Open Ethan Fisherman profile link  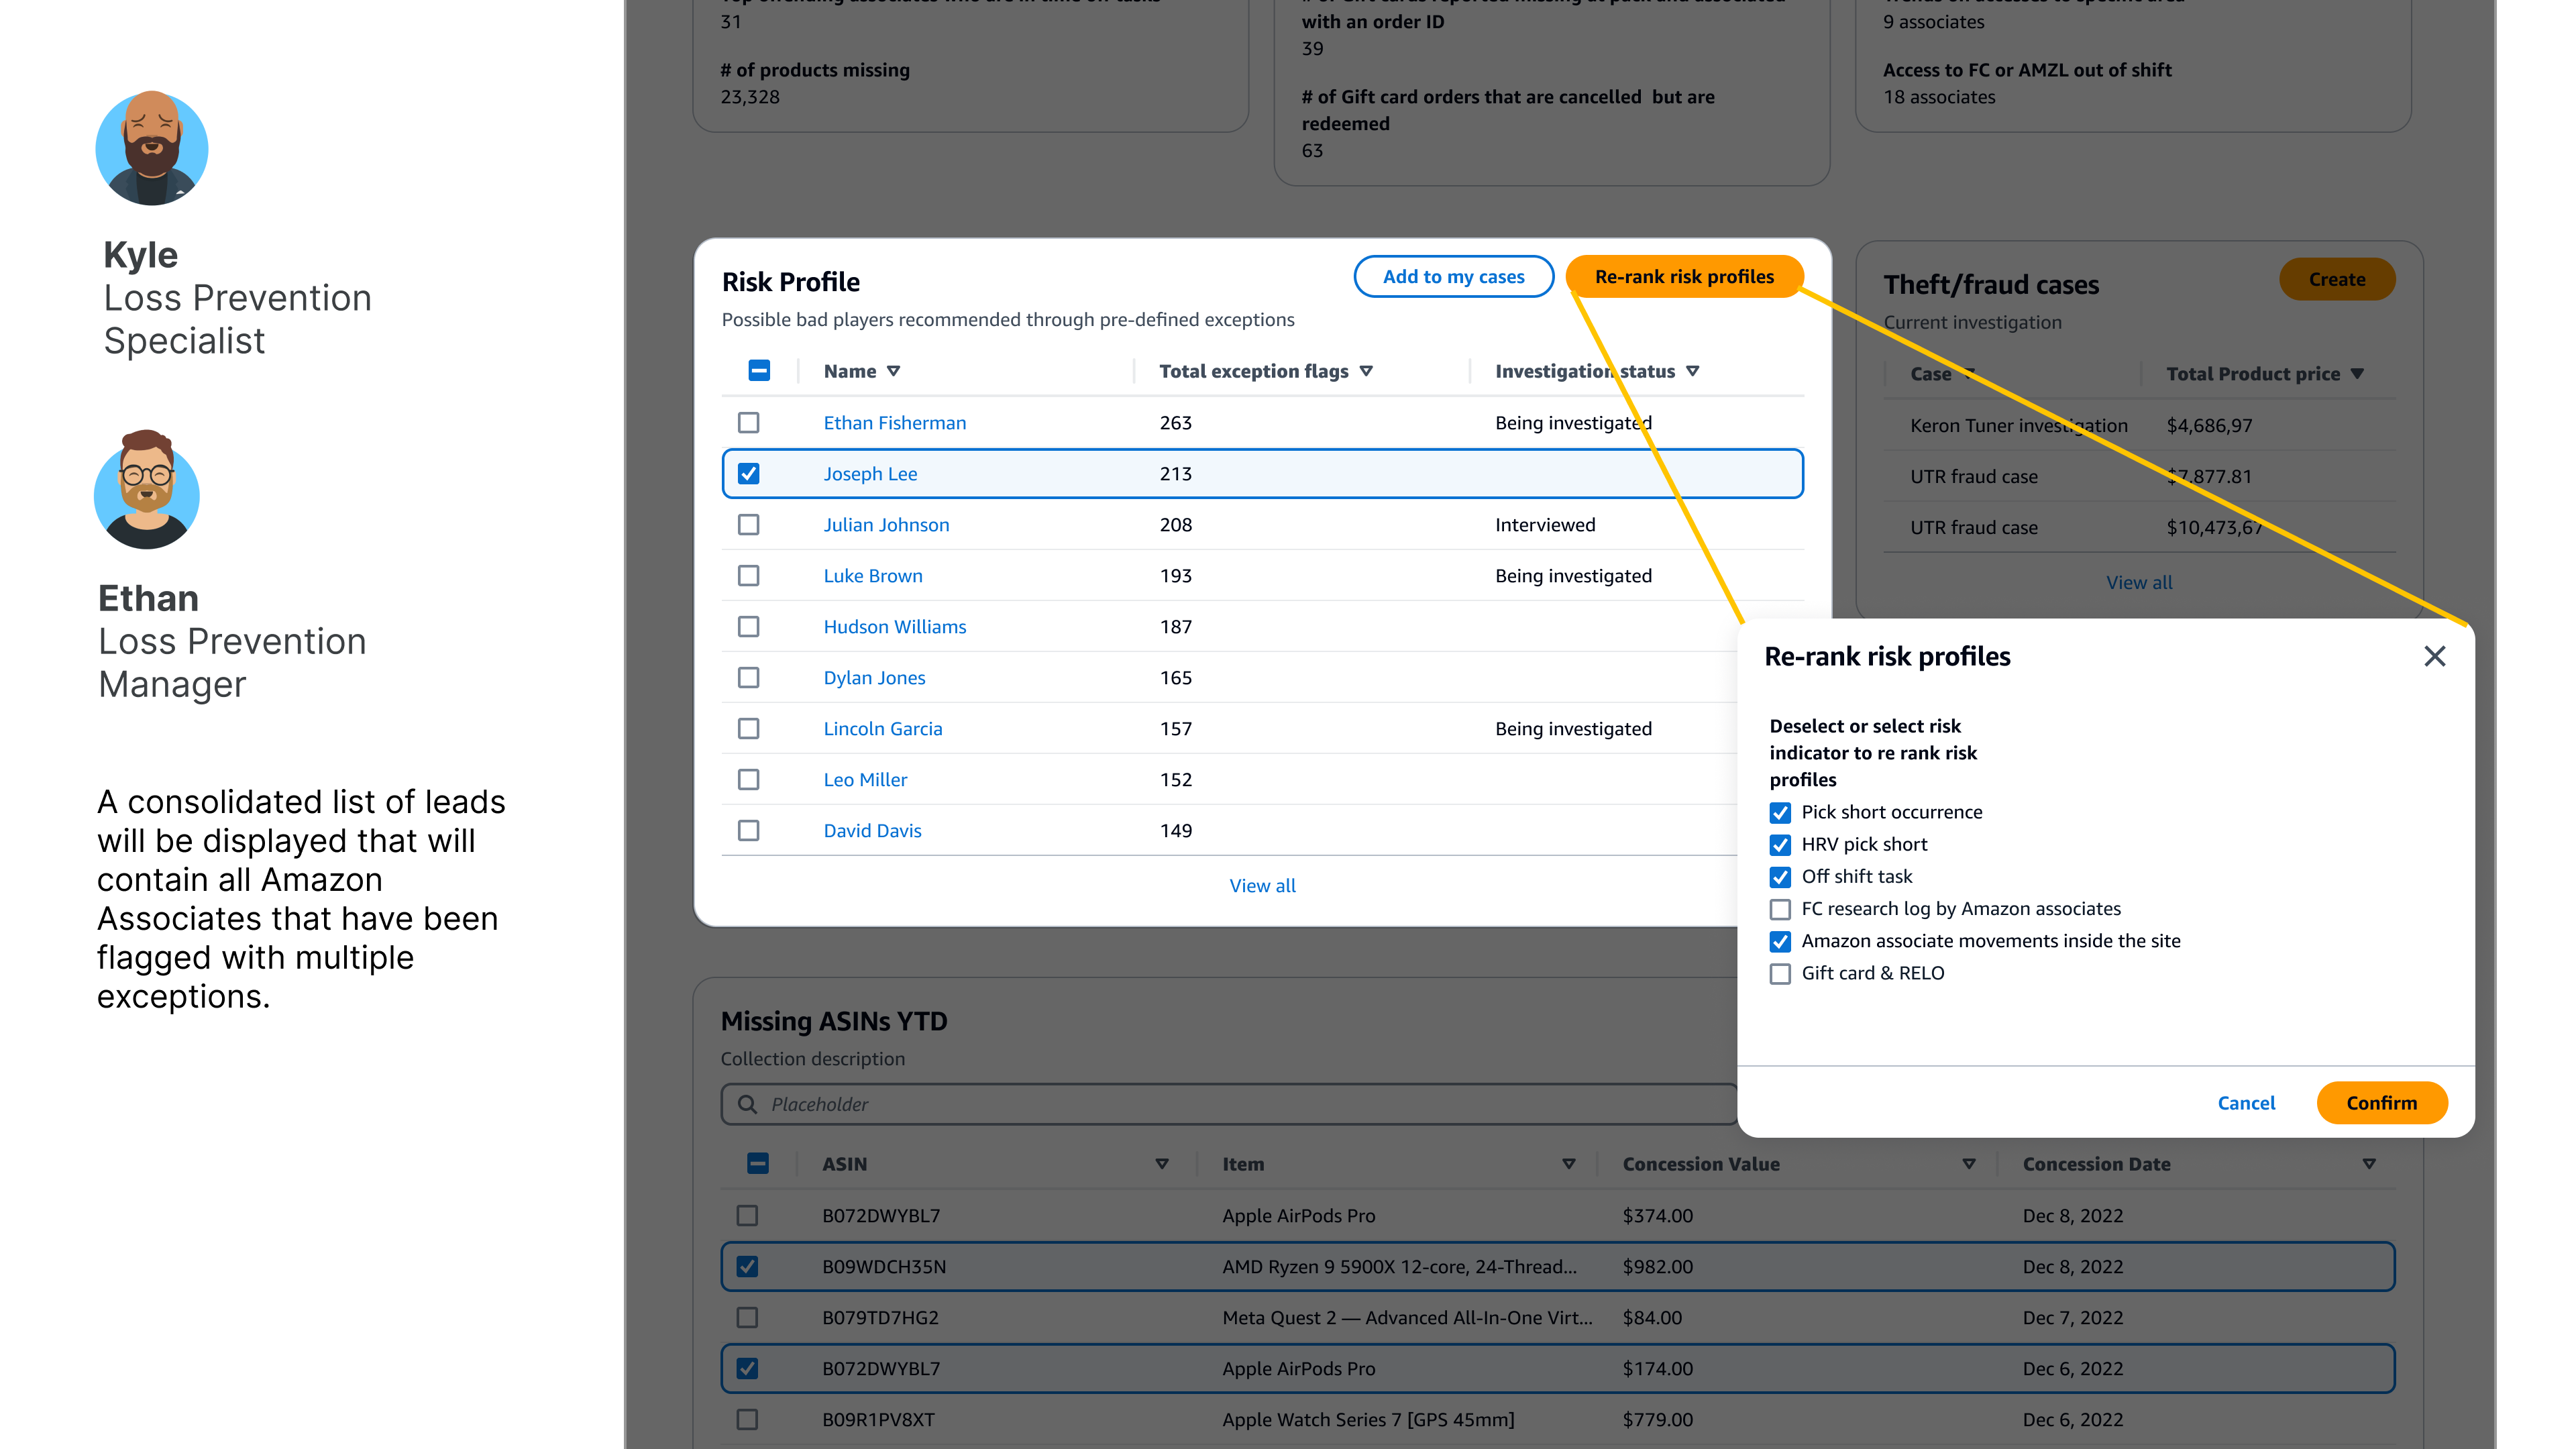click(894, 423)
